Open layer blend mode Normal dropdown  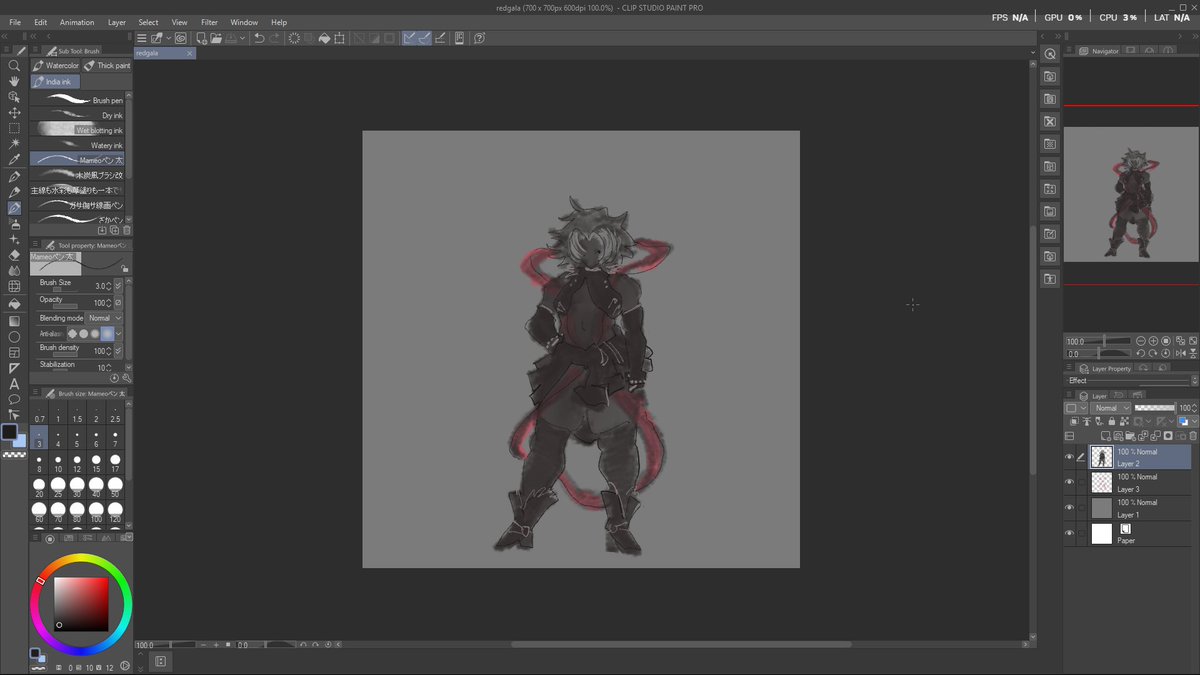tap(1111, 408)
